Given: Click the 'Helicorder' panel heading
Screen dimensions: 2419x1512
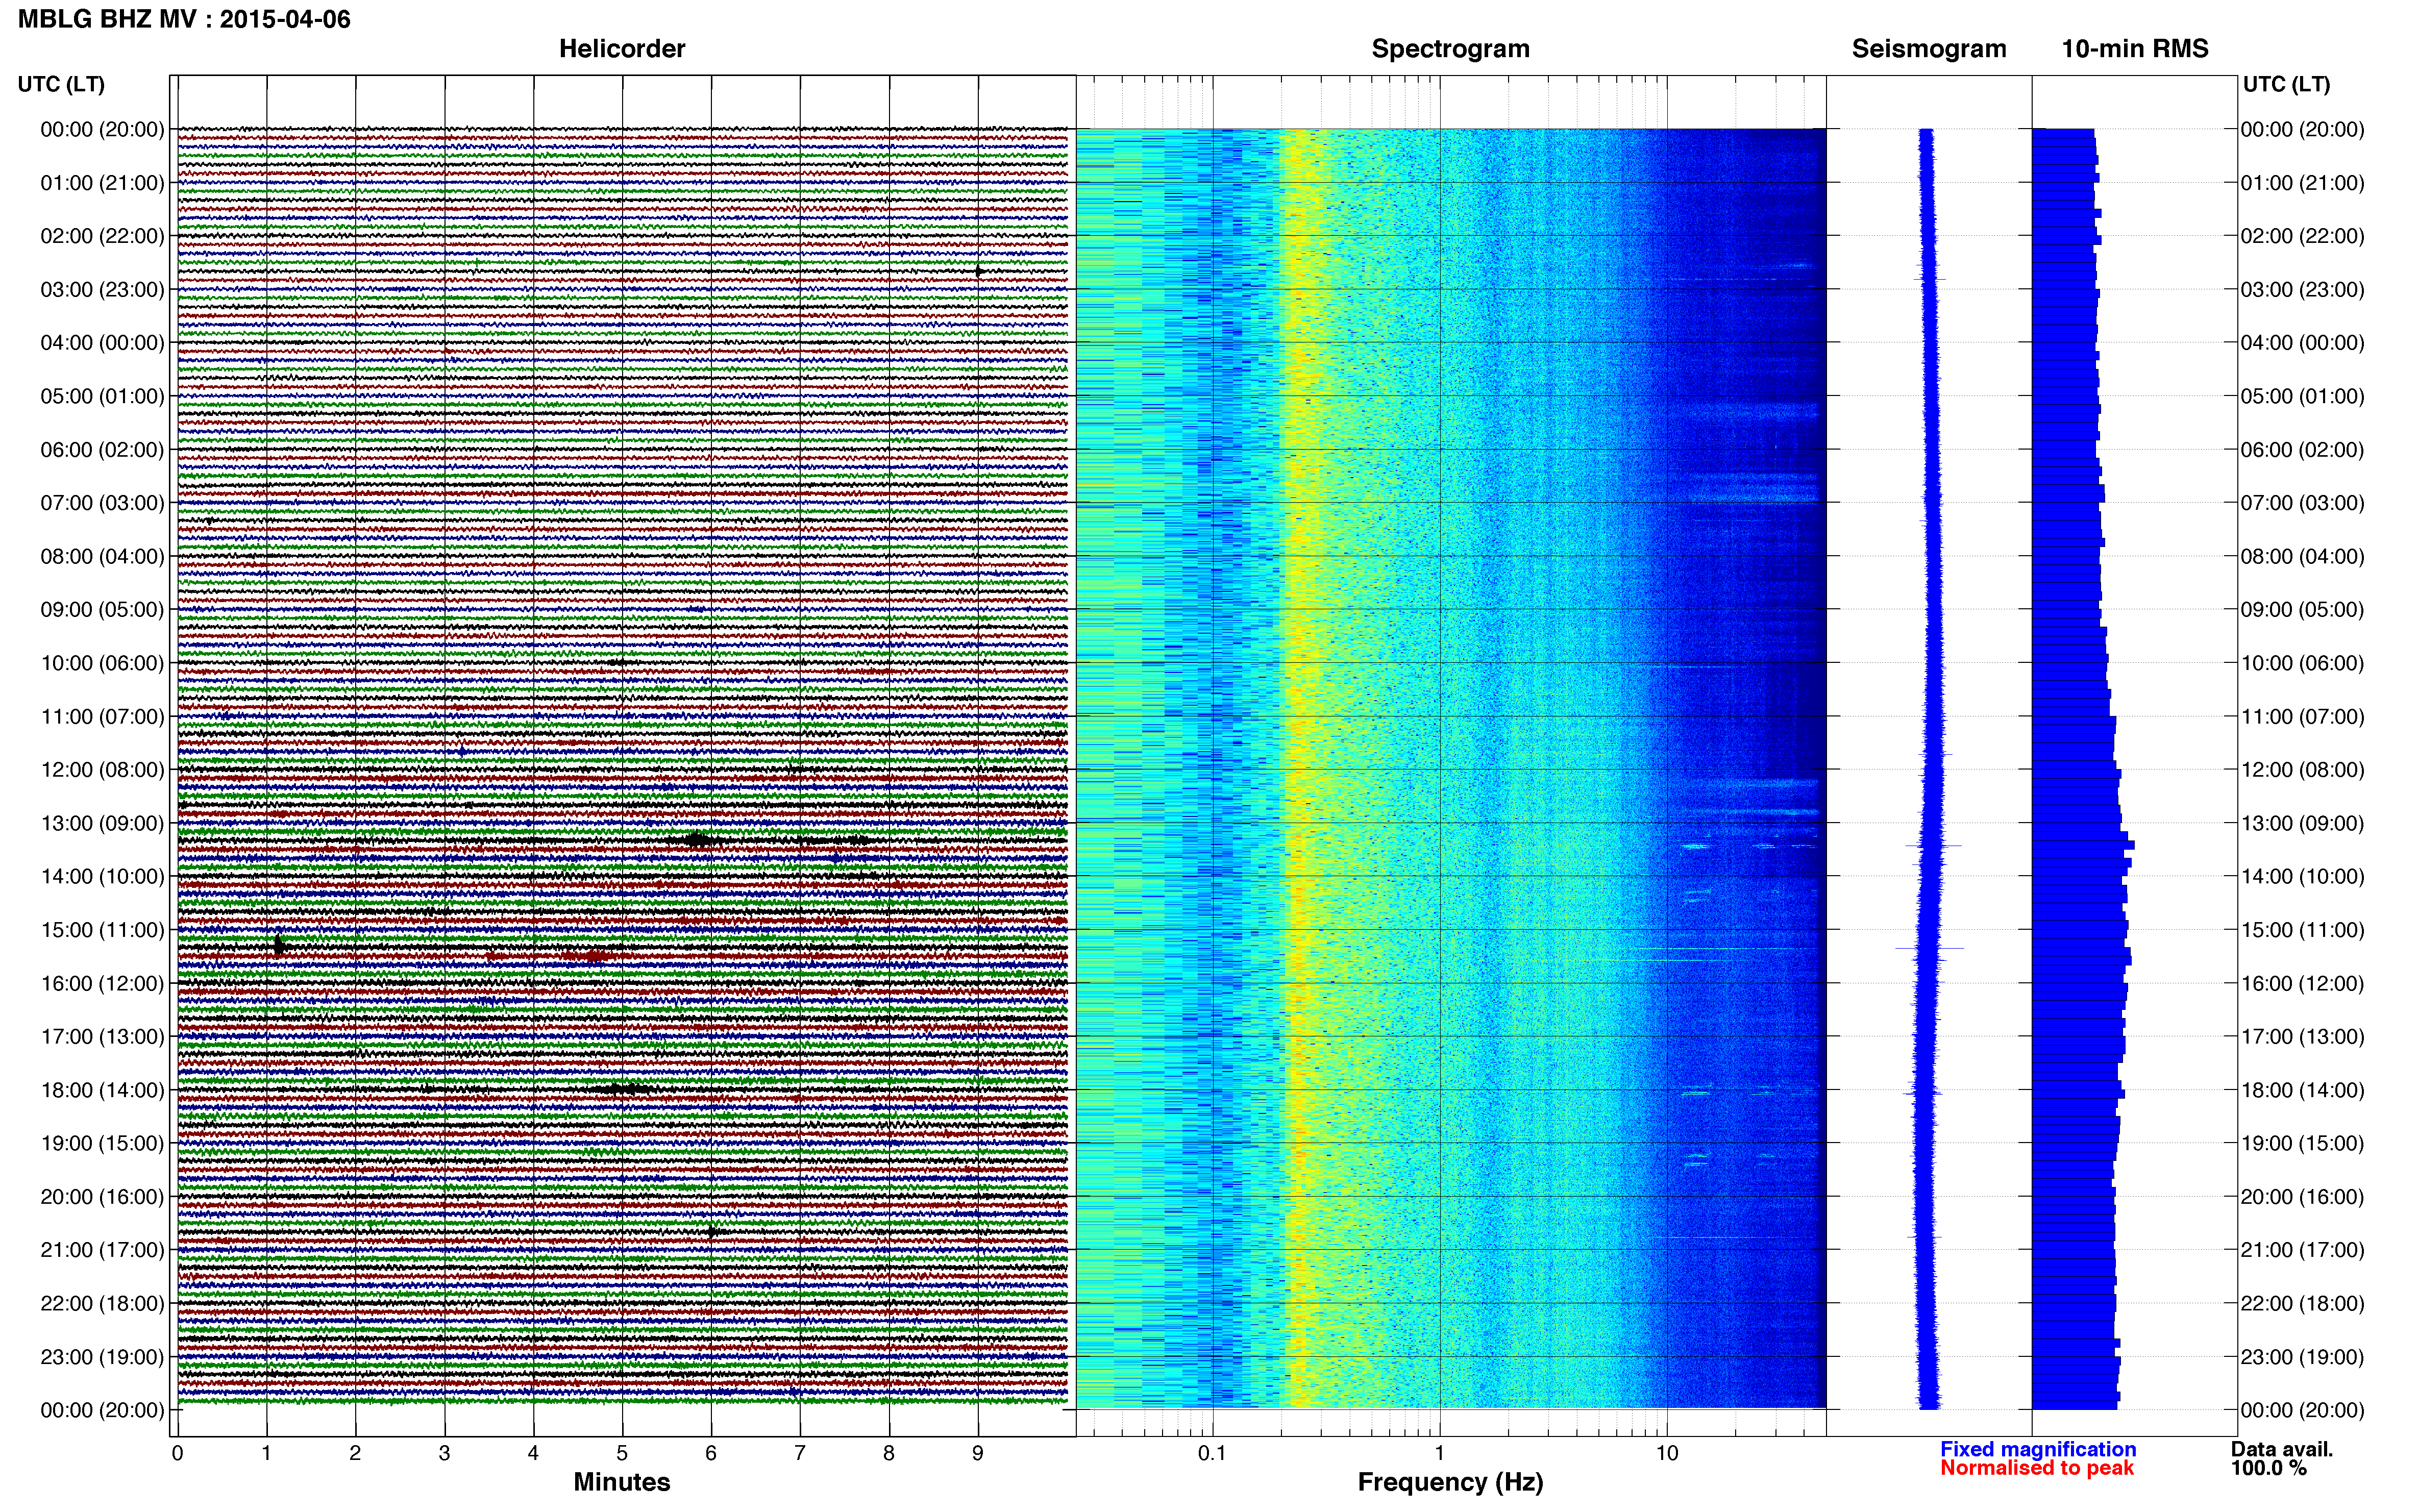Looking at the screenshot, I should point(622,49).
